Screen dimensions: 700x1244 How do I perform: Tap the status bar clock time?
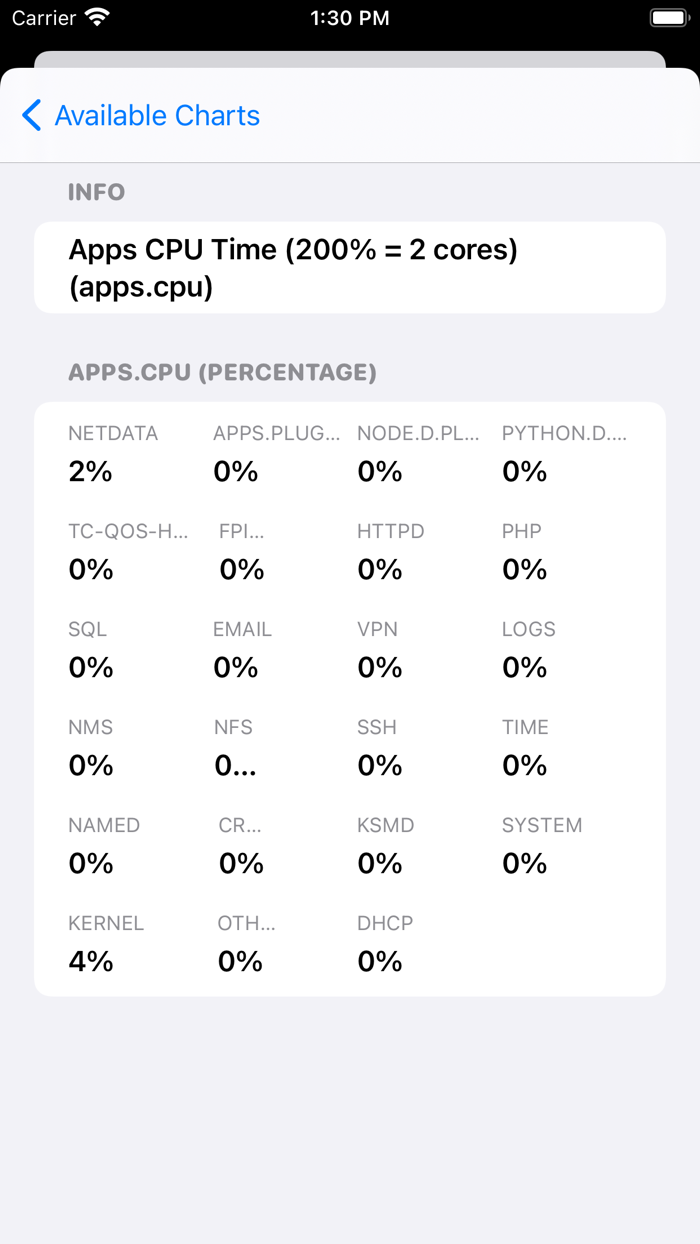(x=349, y=18)
